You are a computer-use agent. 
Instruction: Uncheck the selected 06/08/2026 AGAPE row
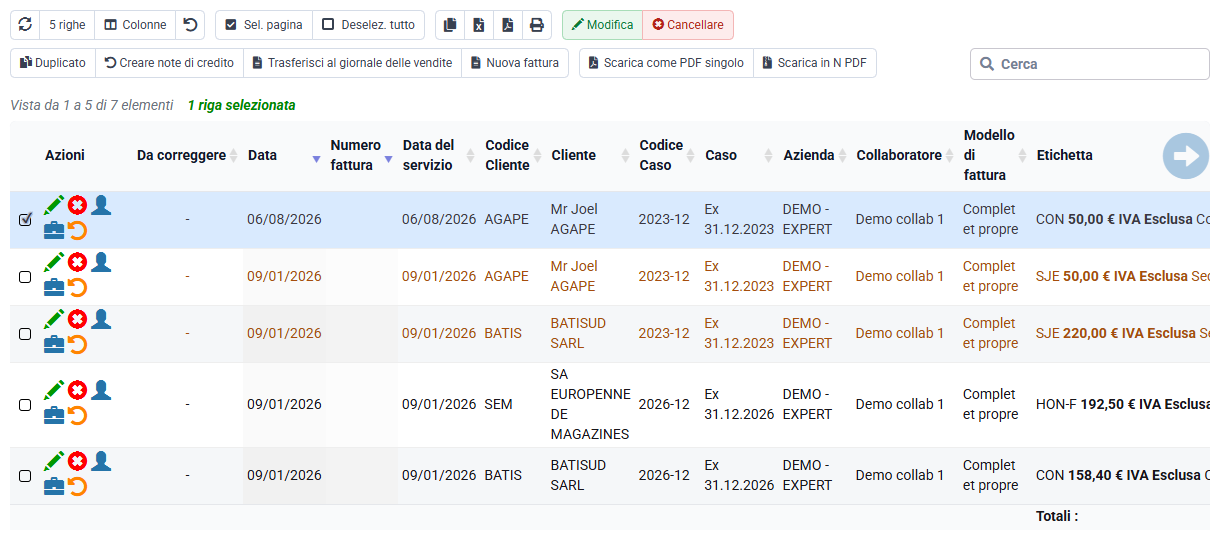[x=25, y=219]
